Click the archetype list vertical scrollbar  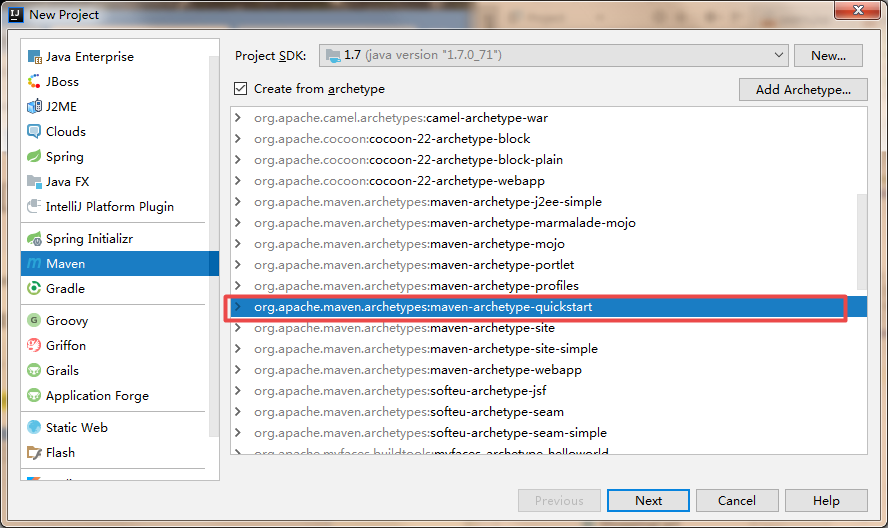pos(862,242)
